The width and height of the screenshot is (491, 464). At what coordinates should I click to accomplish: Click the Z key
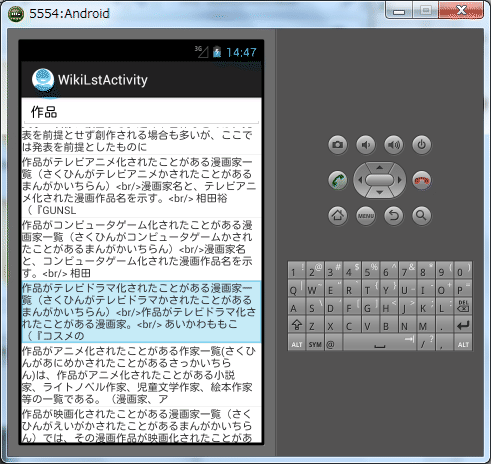tap(315, 325)
